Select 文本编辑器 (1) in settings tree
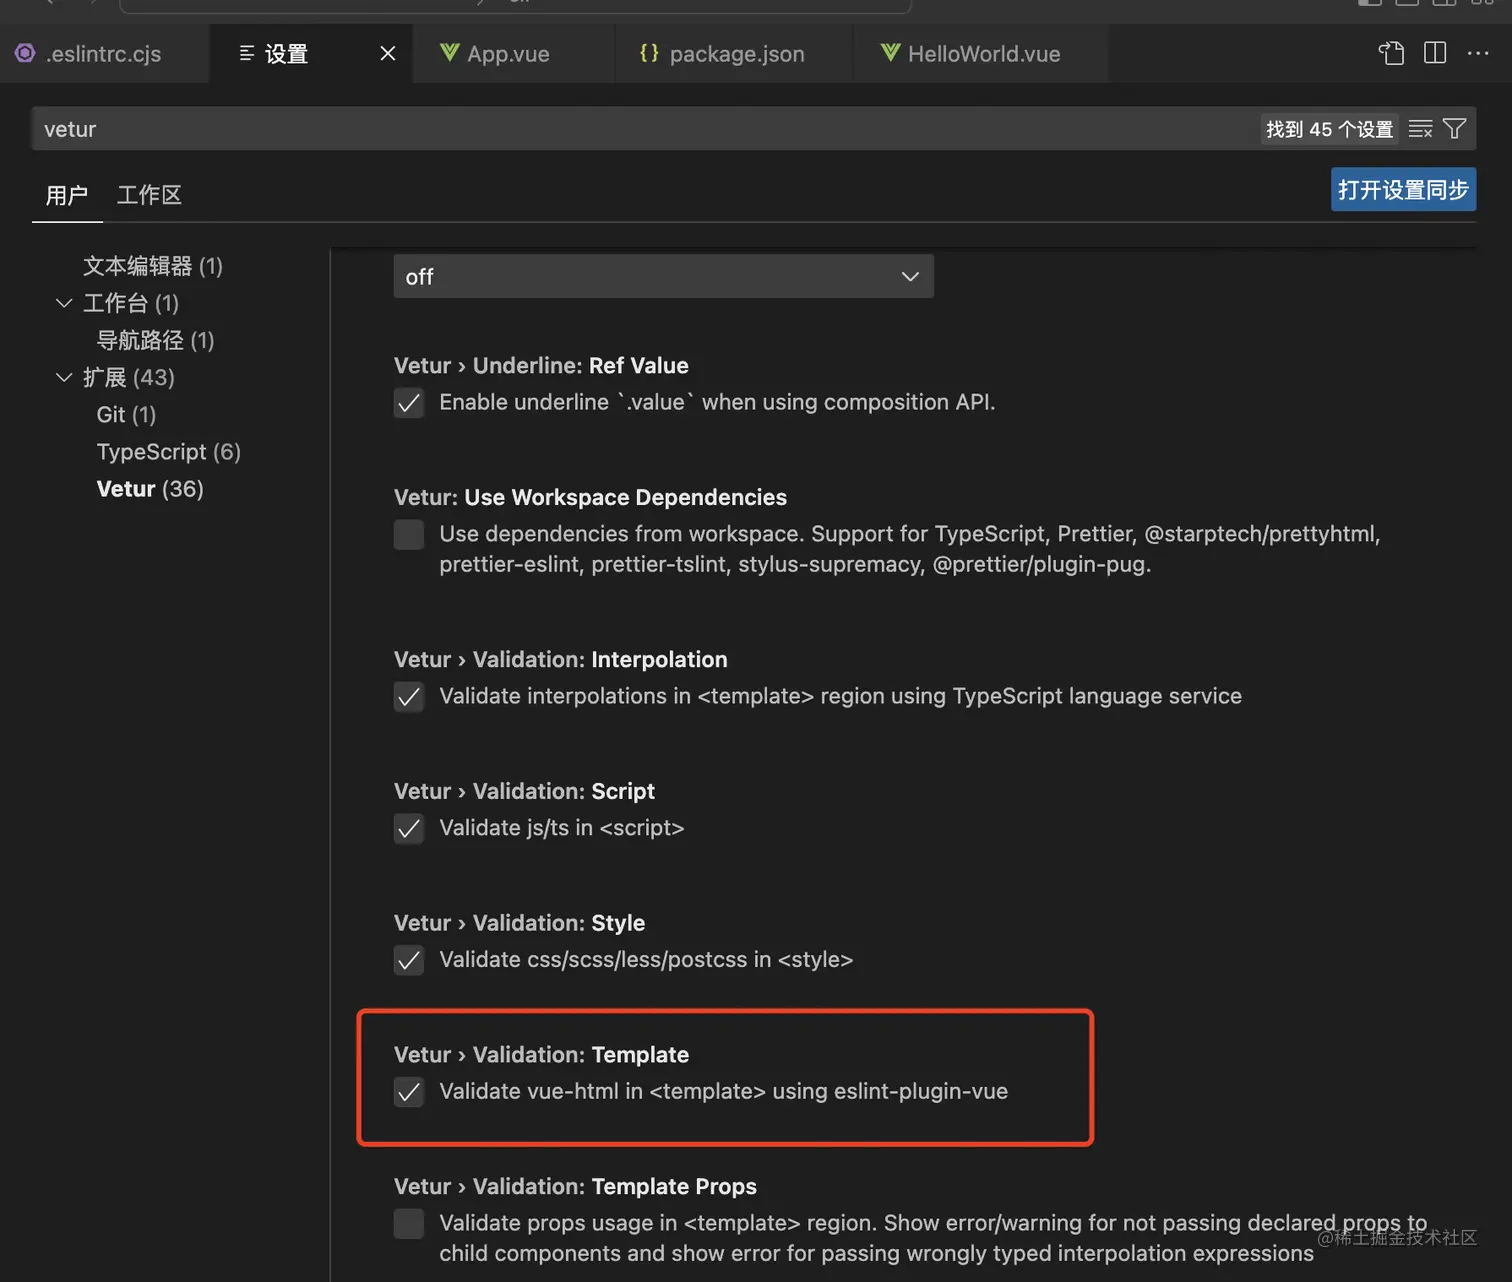The height and width of the screenshot is (1282, 1512). click(153, 266)
